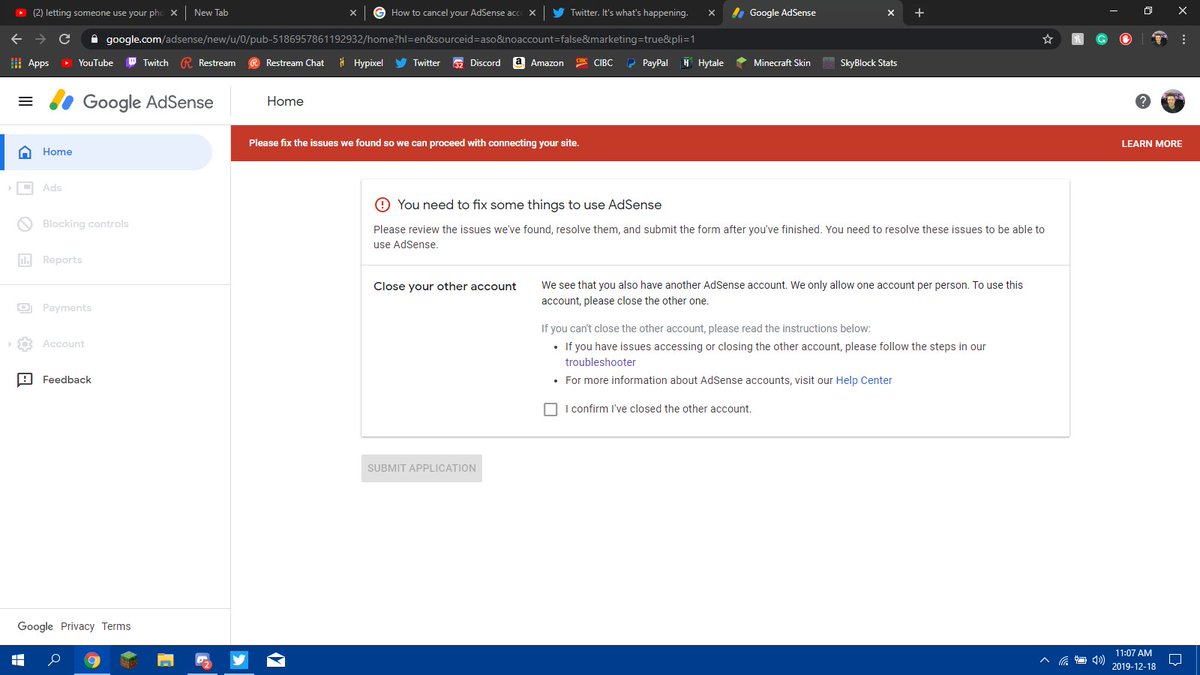Click the Home house icon in sidebar
This screenshot has width=1200, height=675.
[x=26, y=152]
